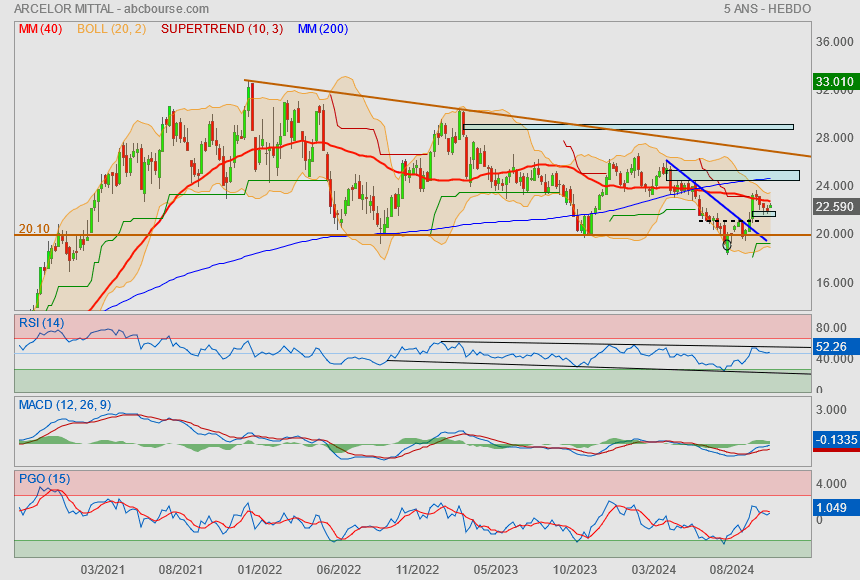Click the 28.000 price axis value
The width and height of the screenshot is (860, 580).
pos(834,138)
